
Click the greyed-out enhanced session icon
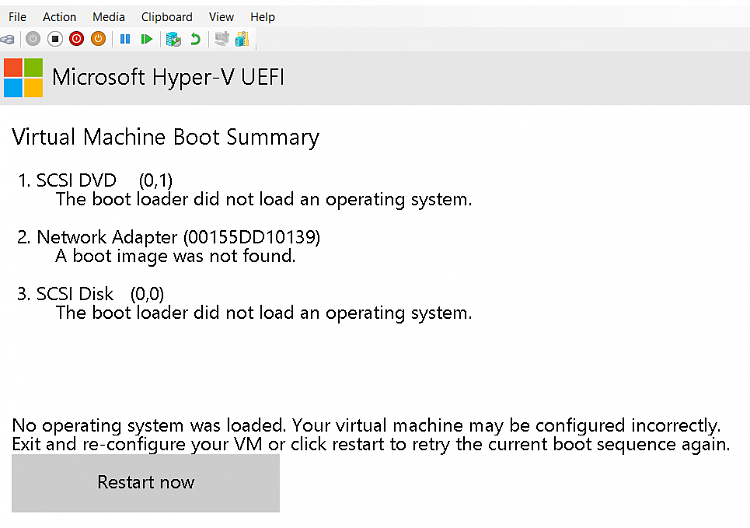point(221,39)
